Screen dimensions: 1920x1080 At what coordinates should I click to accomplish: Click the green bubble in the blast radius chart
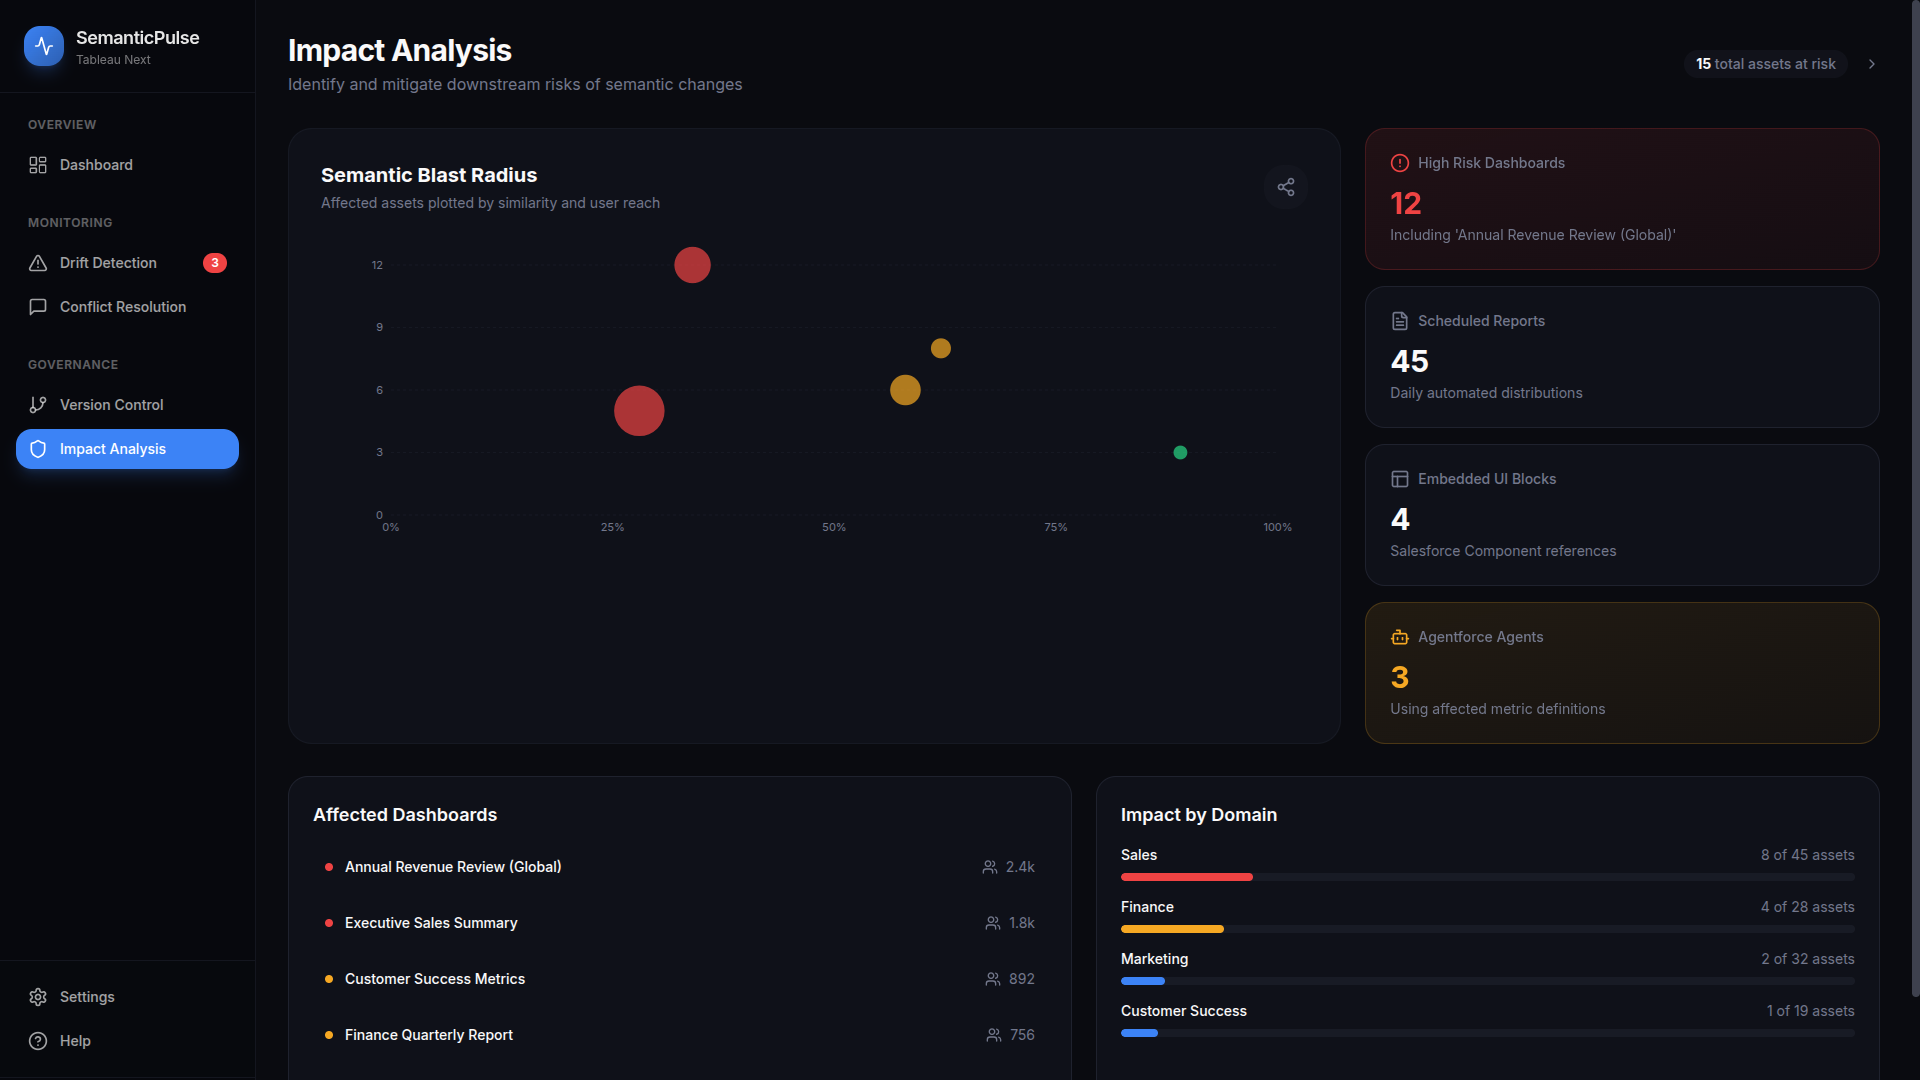click(x=1180, y=453)
